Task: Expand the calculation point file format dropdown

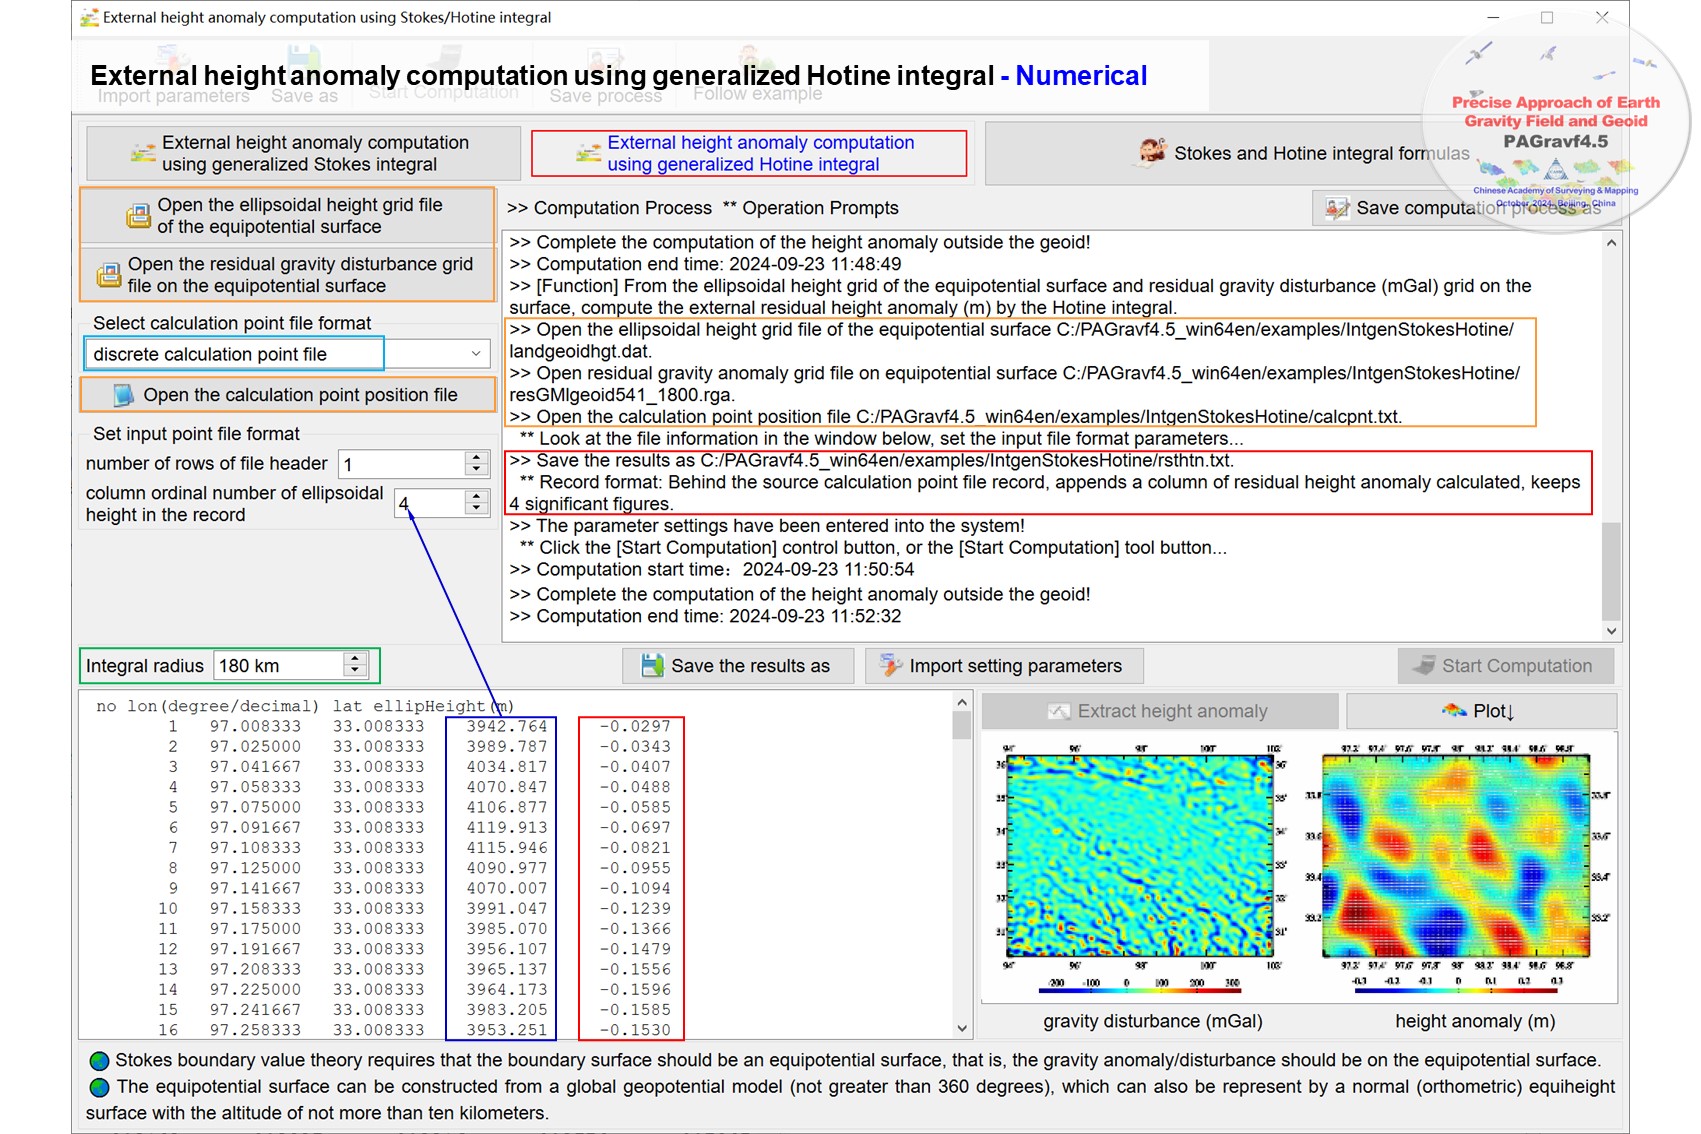Action: click(475, 354)
